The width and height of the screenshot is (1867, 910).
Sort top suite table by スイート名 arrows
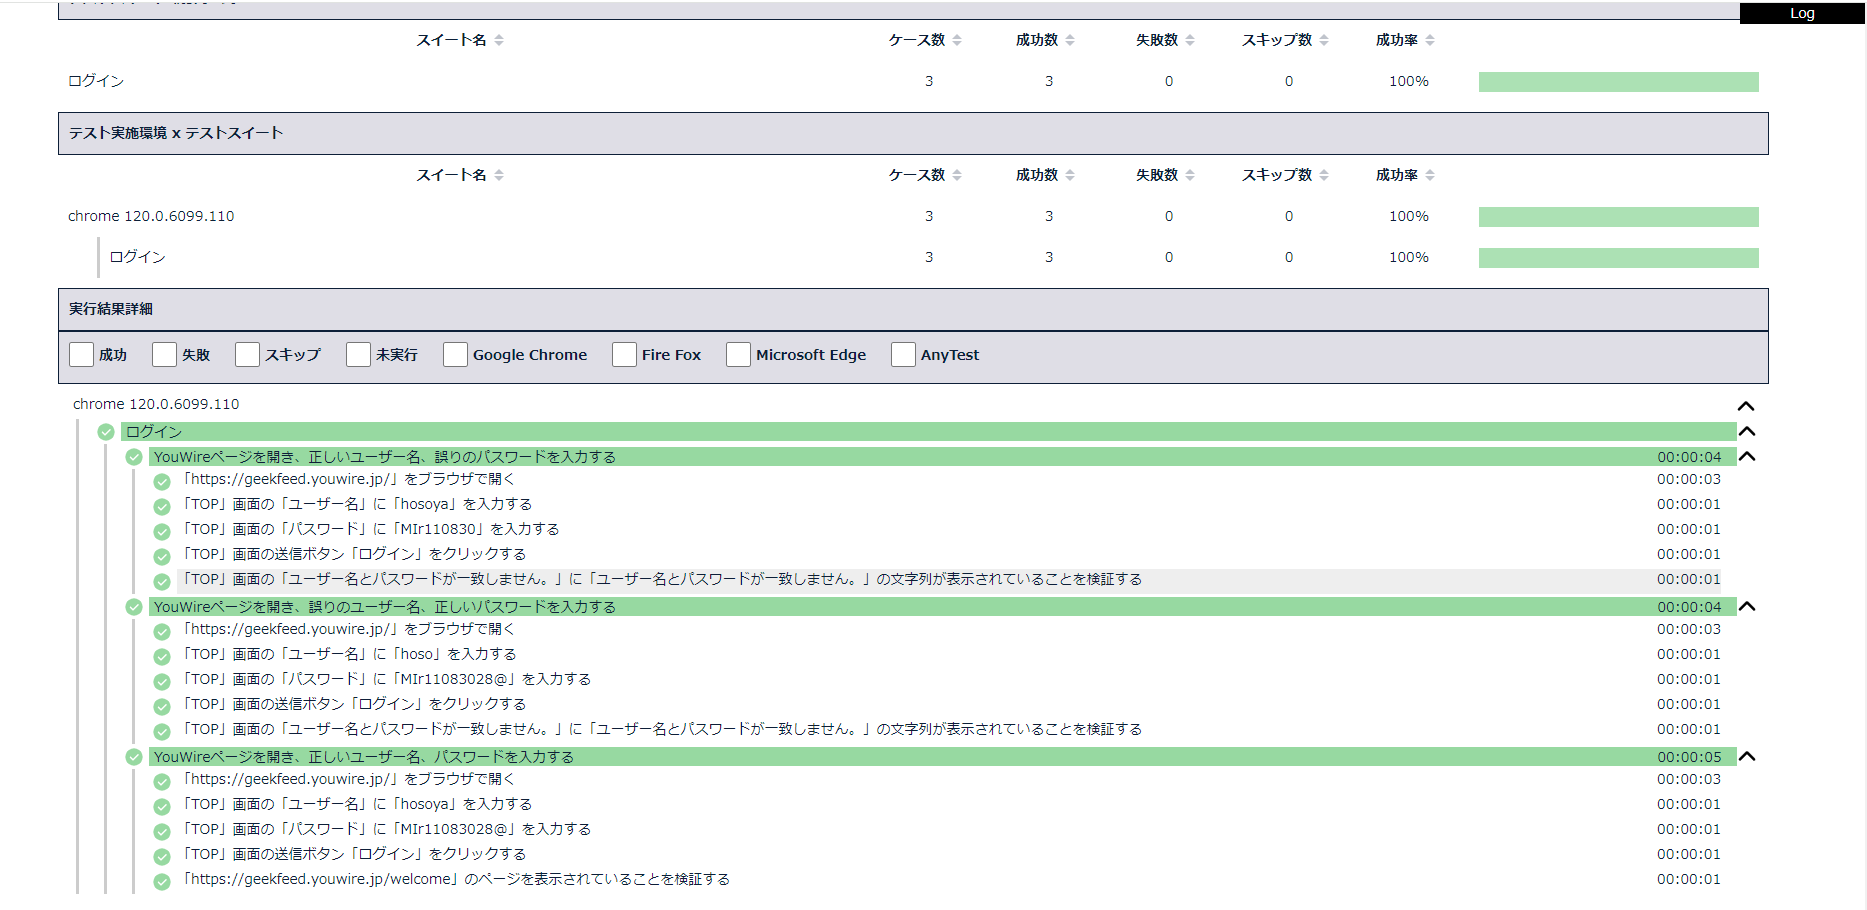pyautogui.click(x=499, y=40)
